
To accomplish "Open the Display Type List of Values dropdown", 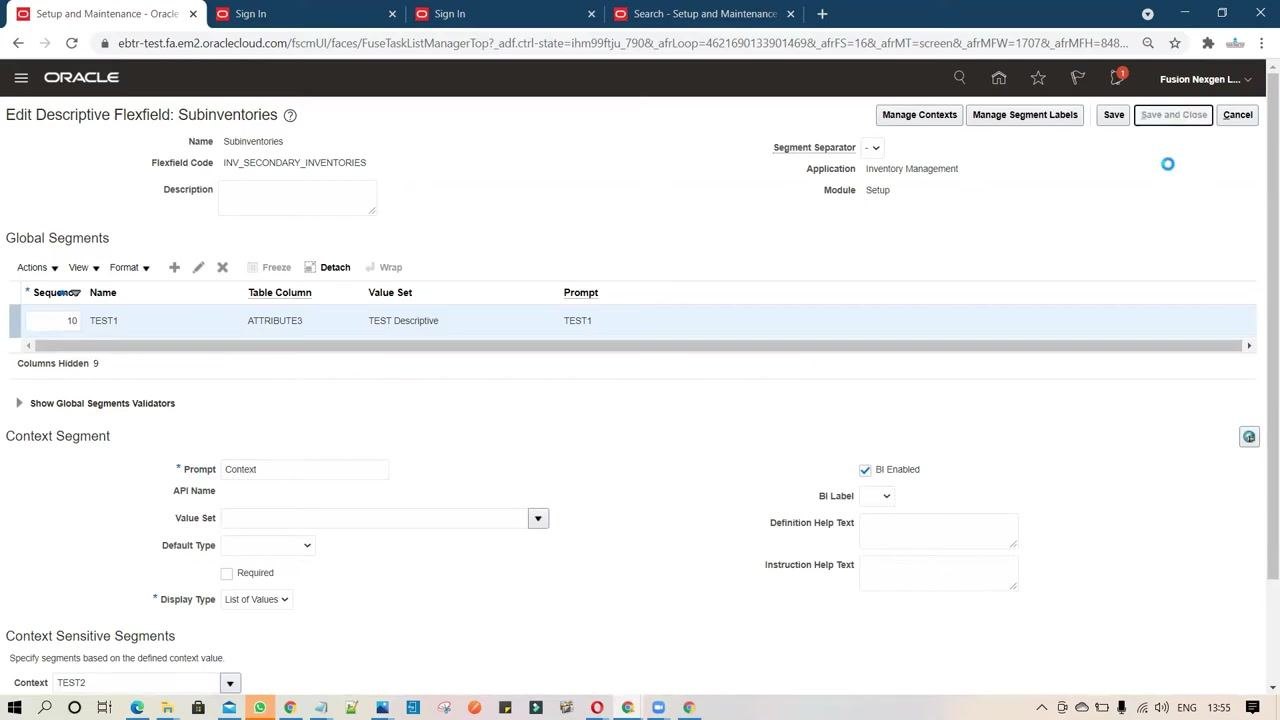I will click(256, 600).
